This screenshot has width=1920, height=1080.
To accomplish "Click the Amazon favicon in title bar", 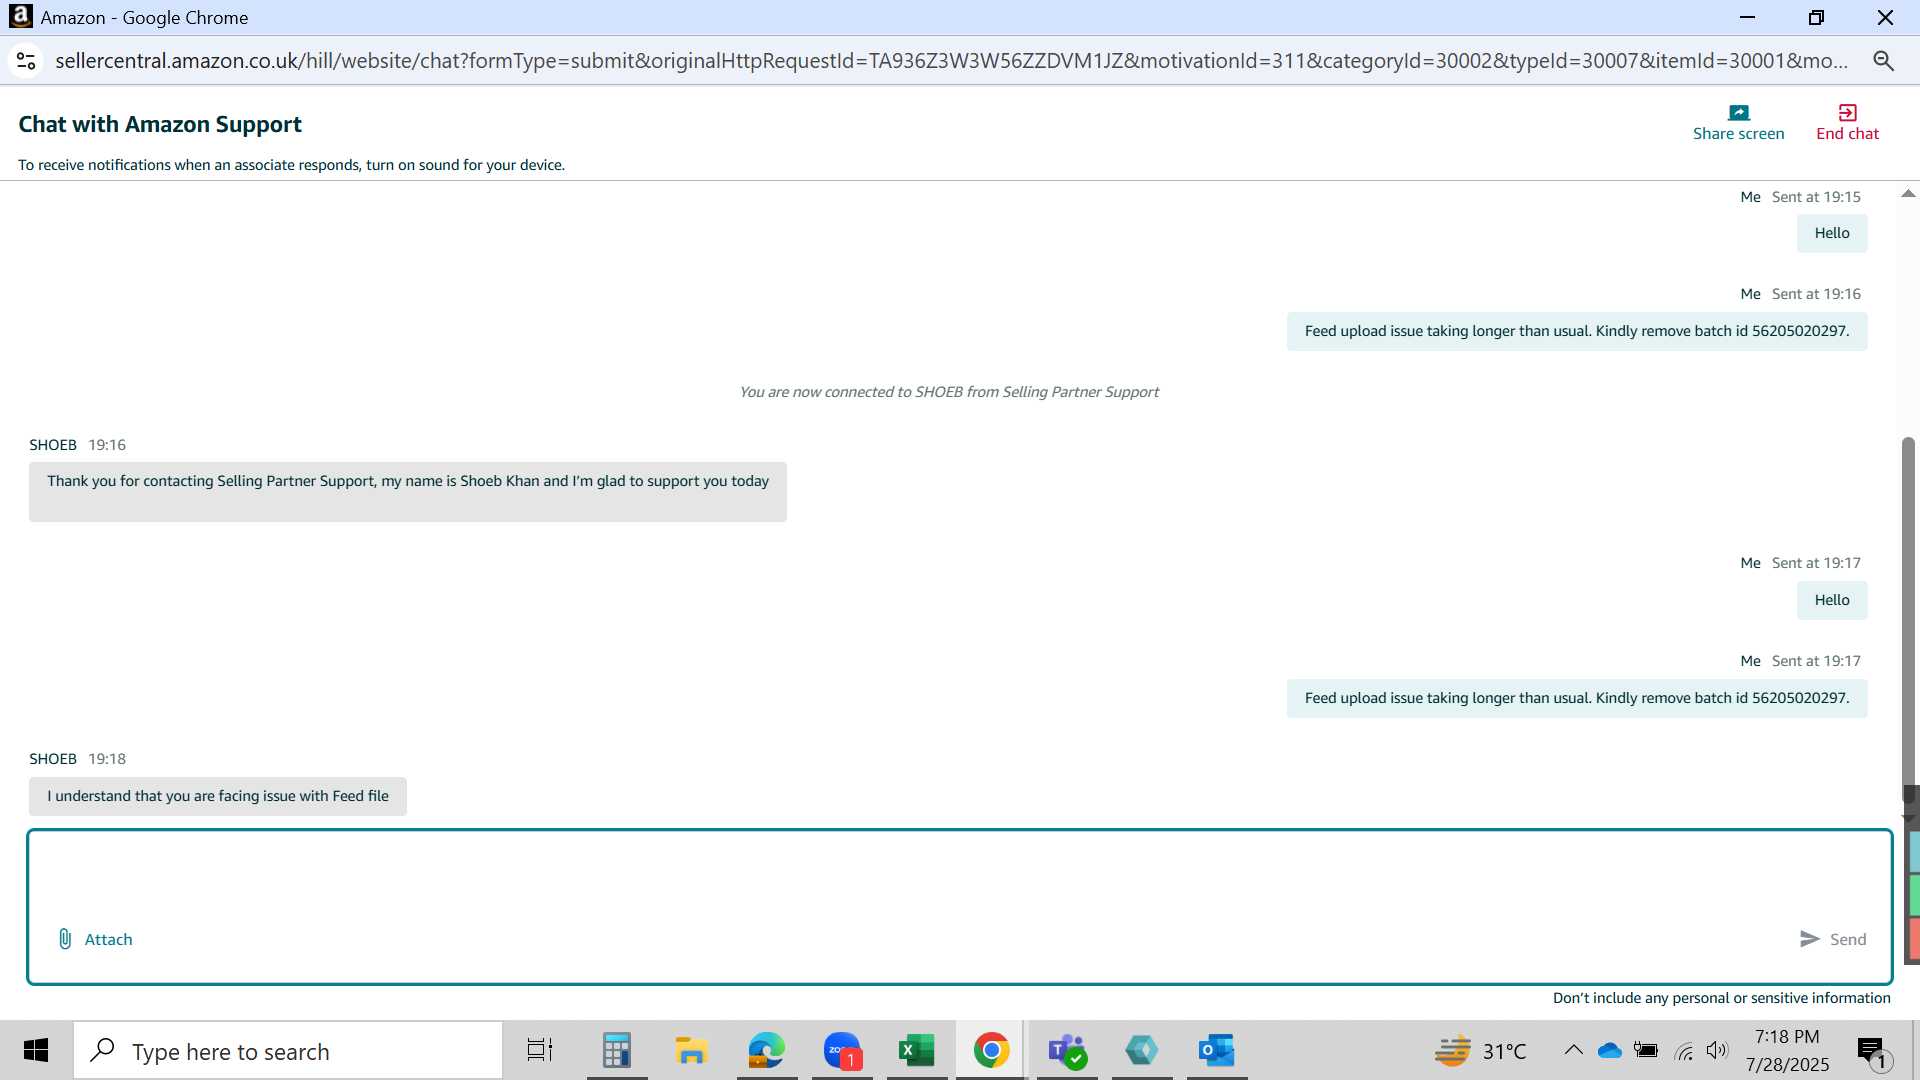I will [x=20, y=17].
